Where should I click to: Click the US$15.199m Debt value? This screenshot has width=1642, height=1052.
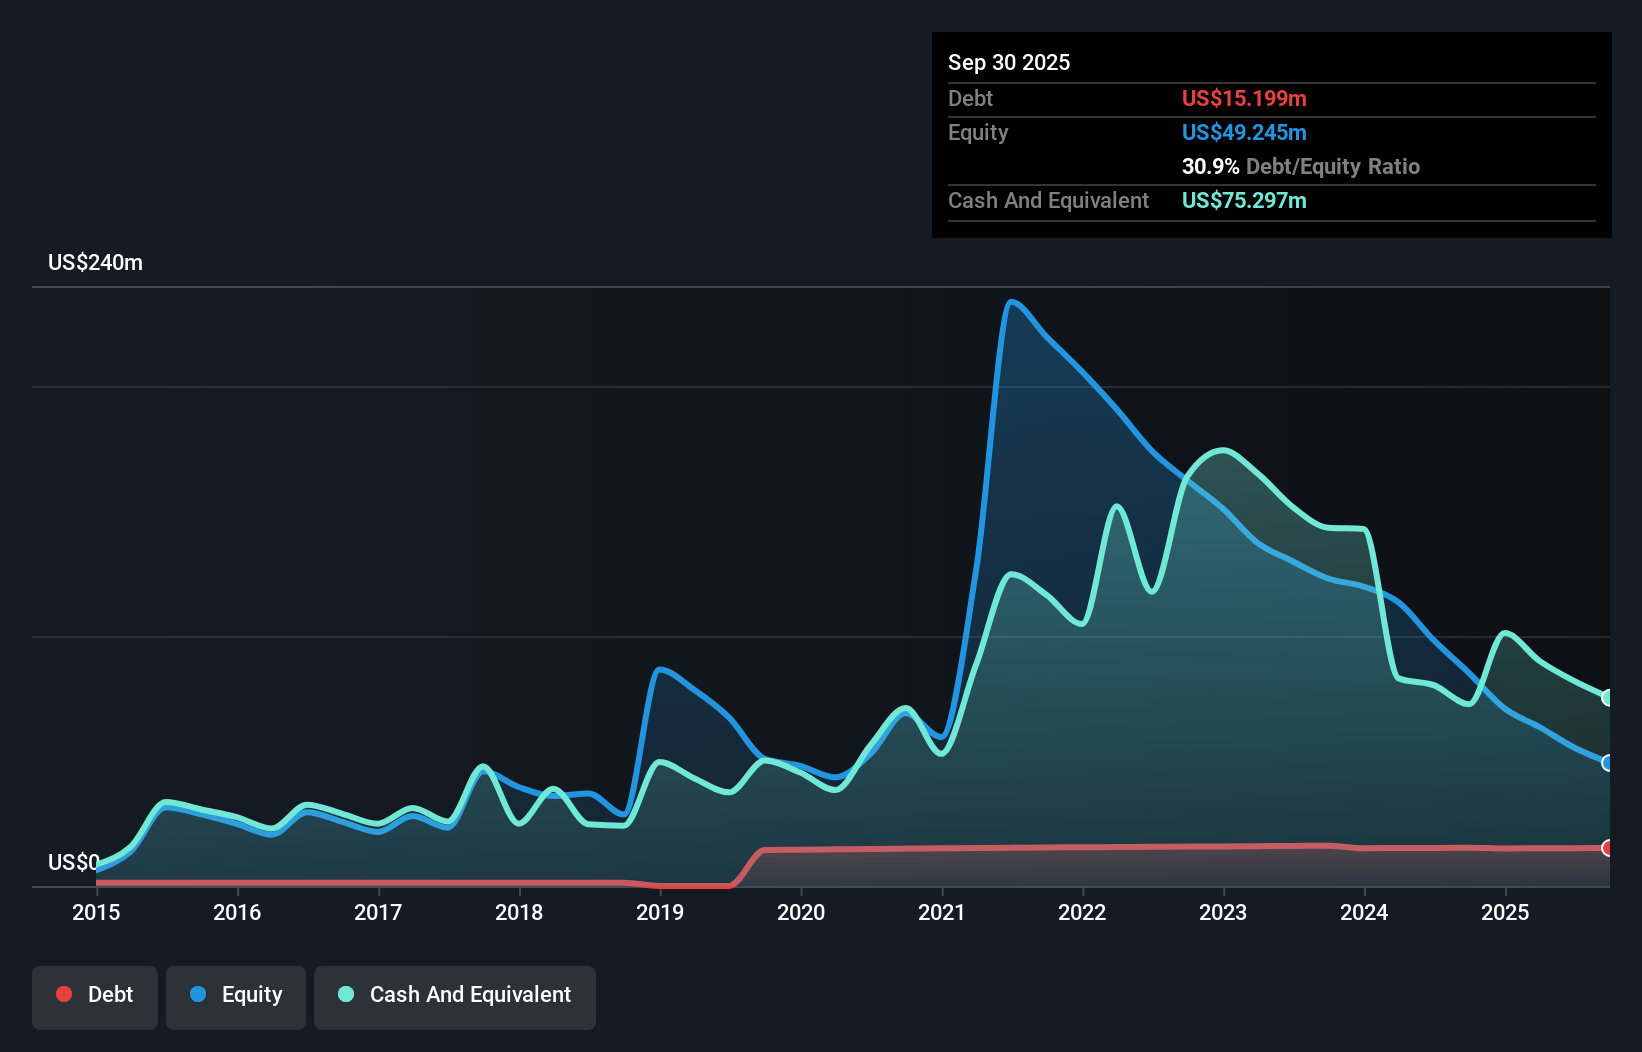[1244, 98]
